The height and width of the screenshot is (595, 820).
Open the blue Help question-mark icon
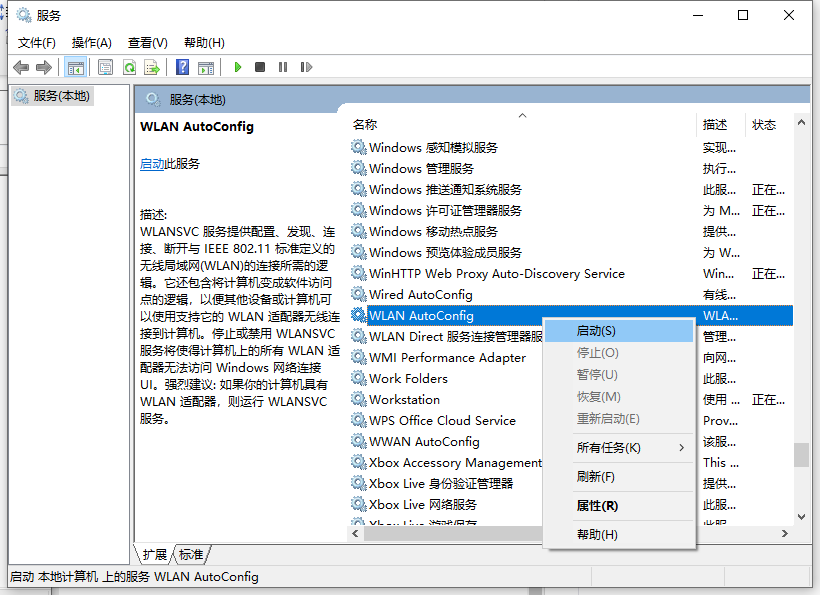[183, 67]
